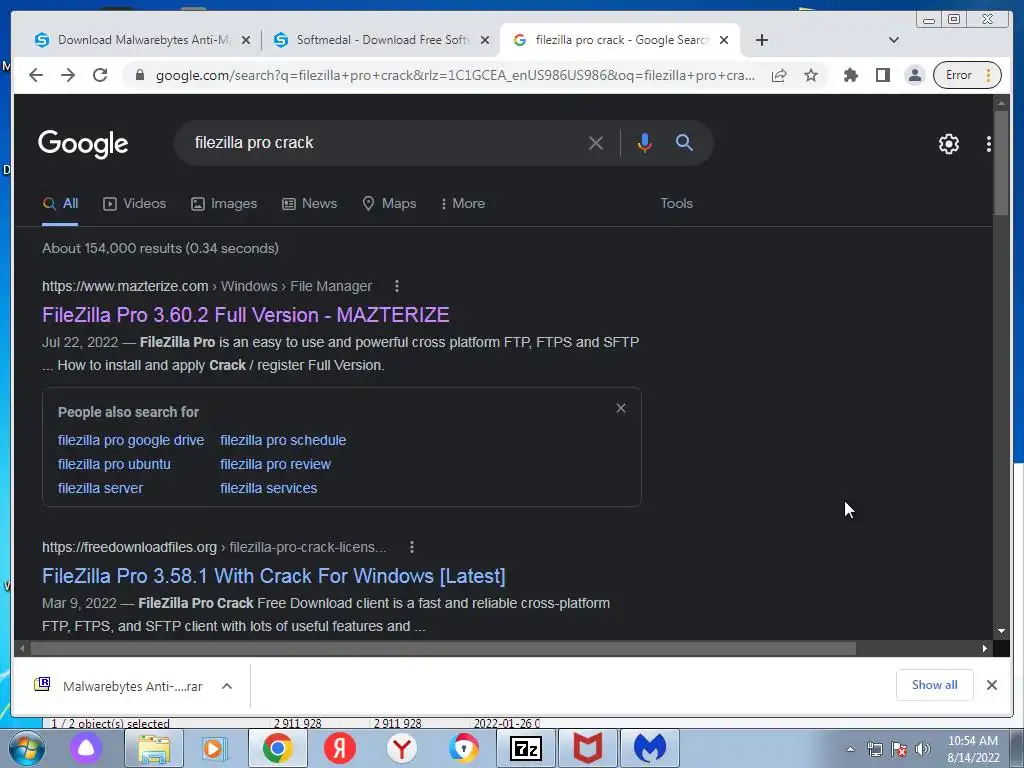The height and width of the screenshot is (768, 1024).
Task: Click the Error update button in Chrome
Action: click(x=967, y=75)
